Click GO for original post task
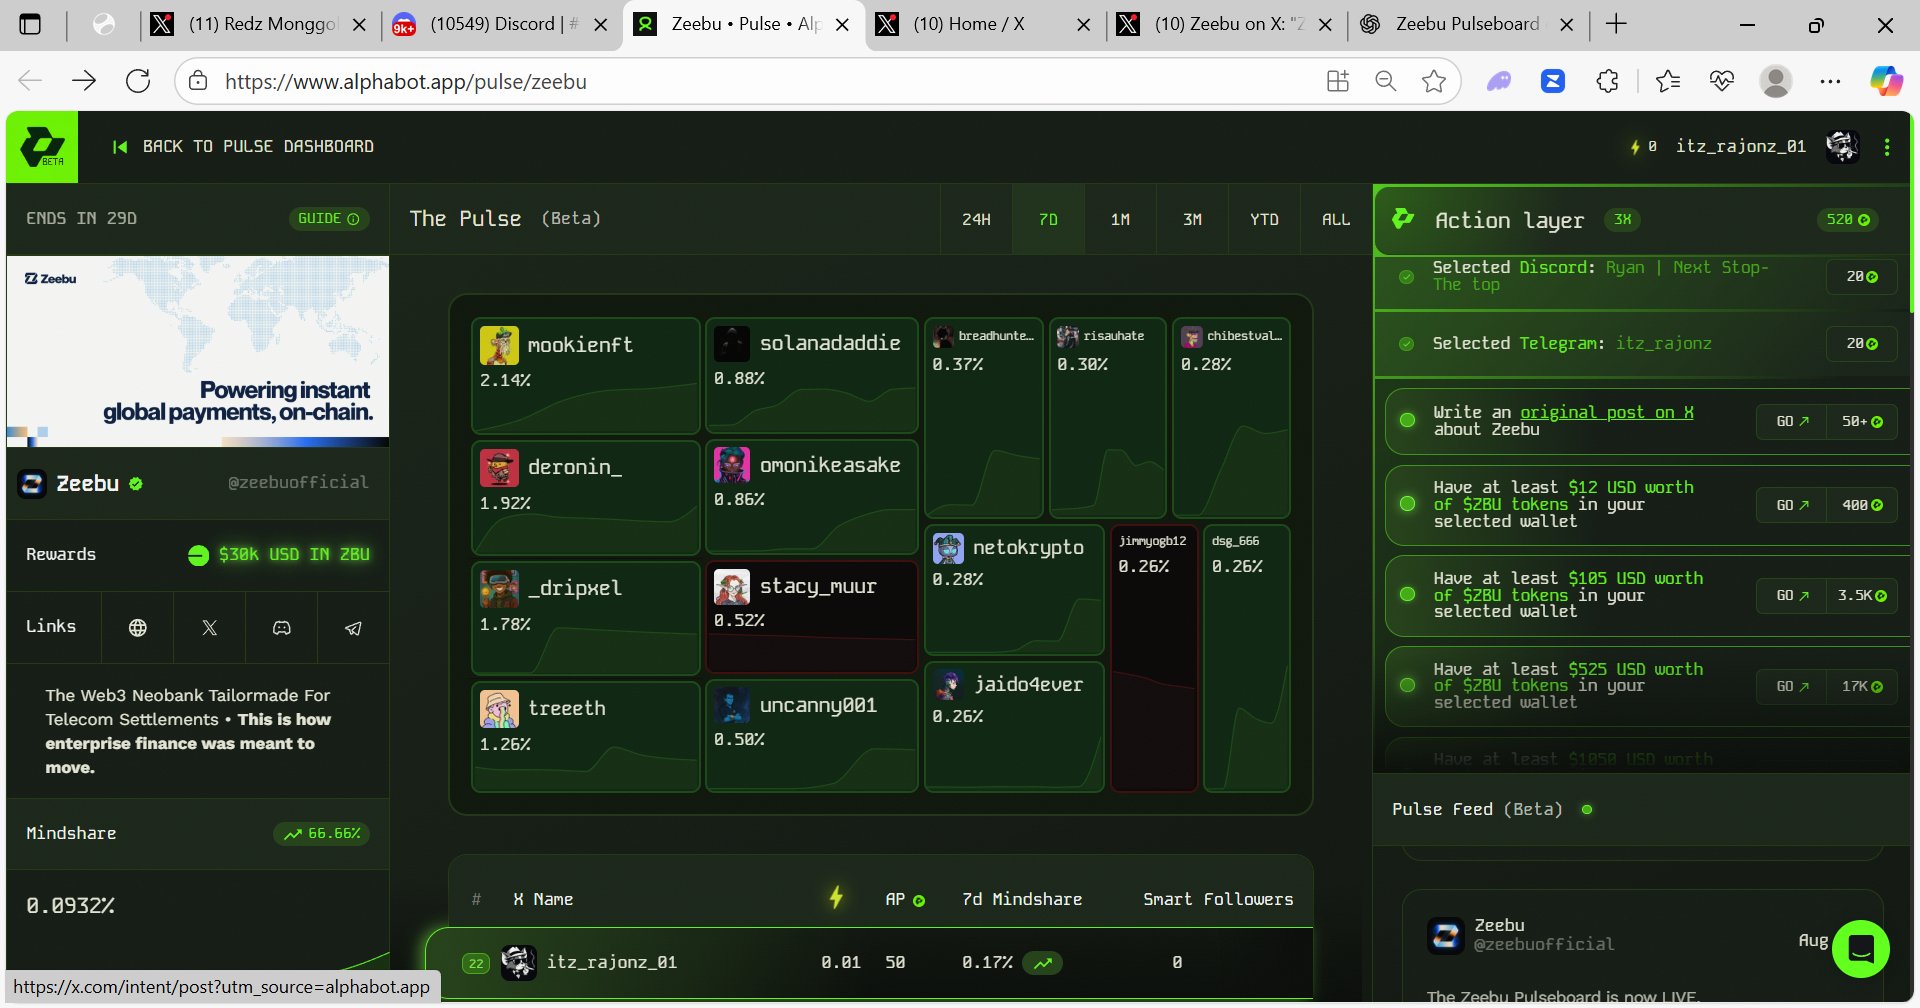Viewport: 1920px width, 1008px height. tap(1792, 421)
